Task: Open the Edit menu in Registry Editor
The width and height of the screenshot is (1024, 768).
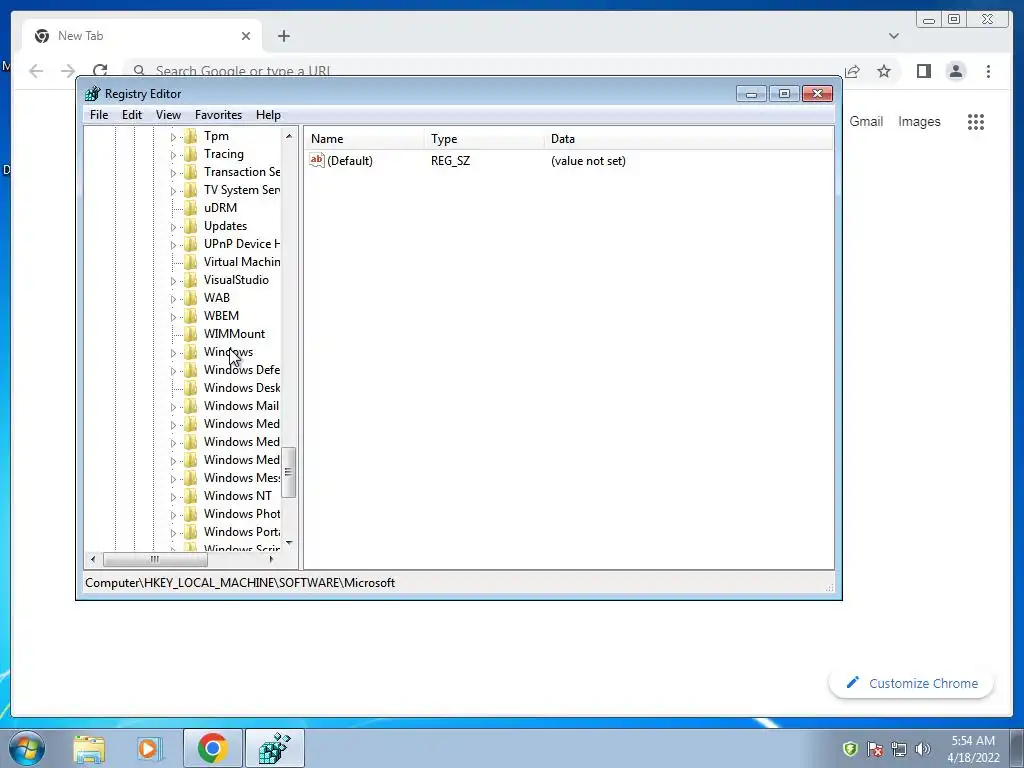Action: tap(132, 115)
